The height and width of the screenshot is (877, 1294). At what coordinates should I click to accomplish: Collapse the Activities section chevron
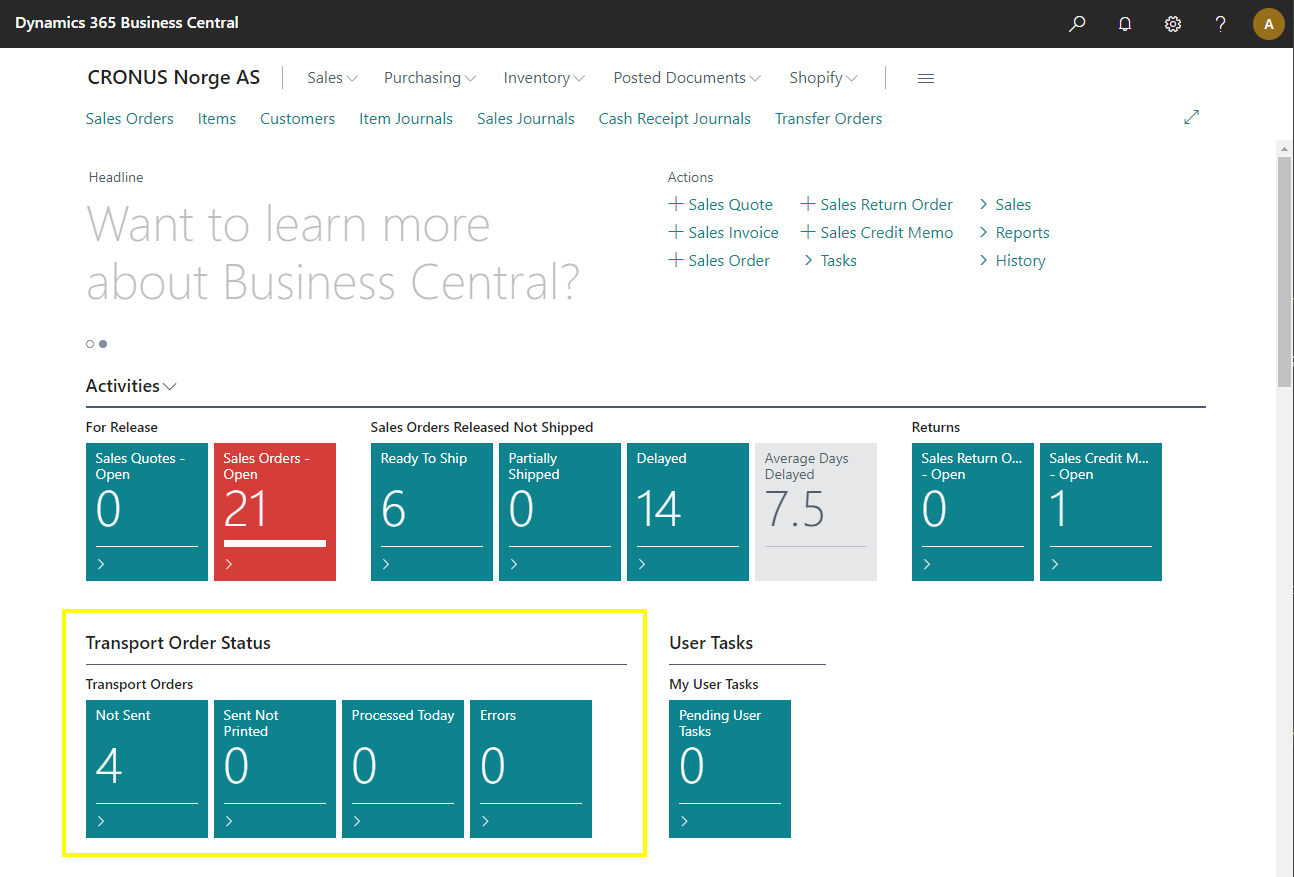[x=170, y=387]
